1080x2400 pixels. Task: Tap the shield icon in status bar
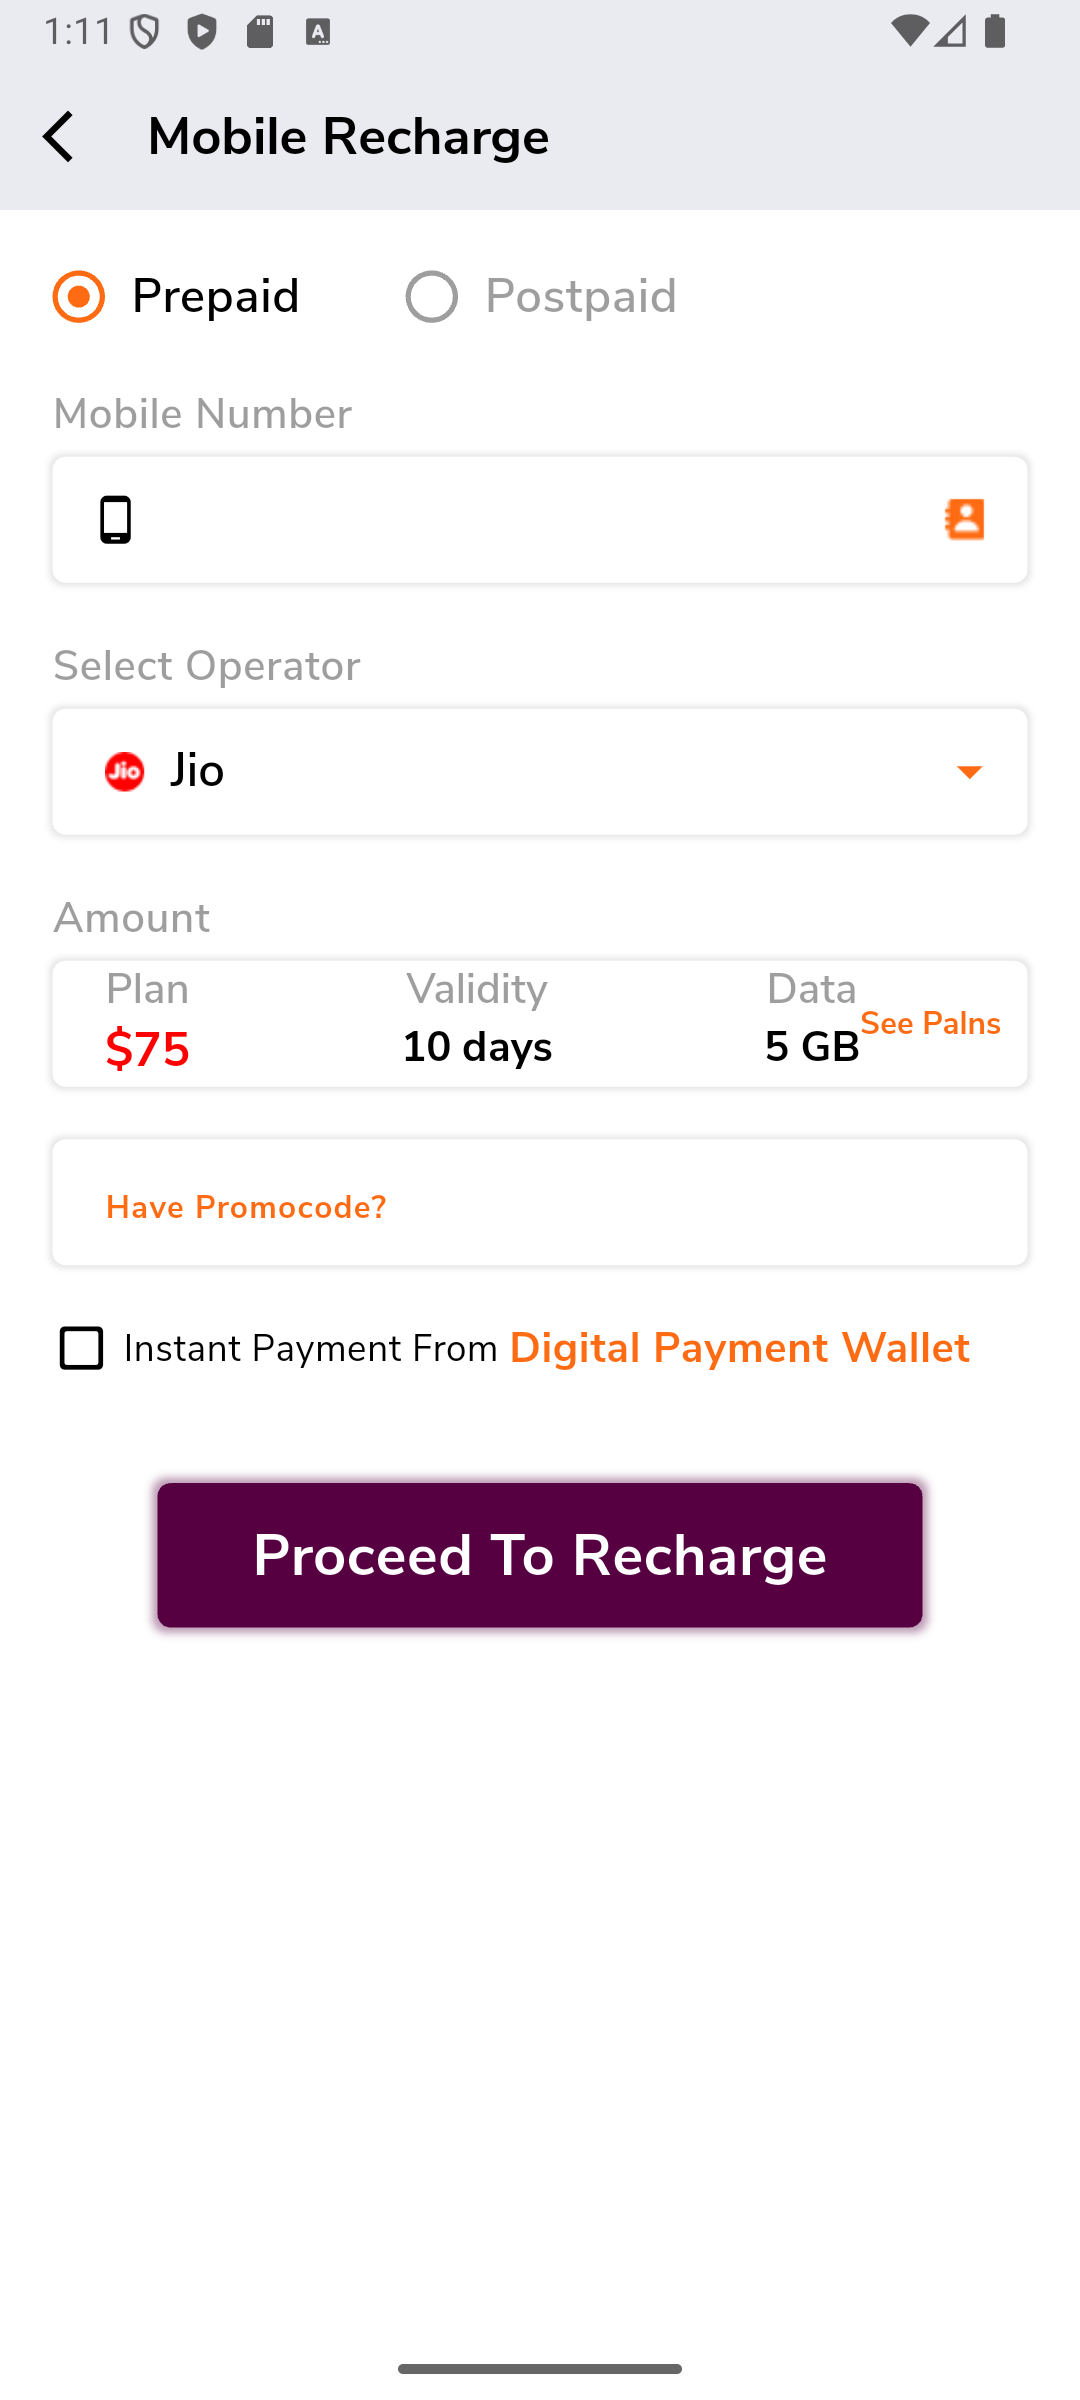tap(145, 33)
